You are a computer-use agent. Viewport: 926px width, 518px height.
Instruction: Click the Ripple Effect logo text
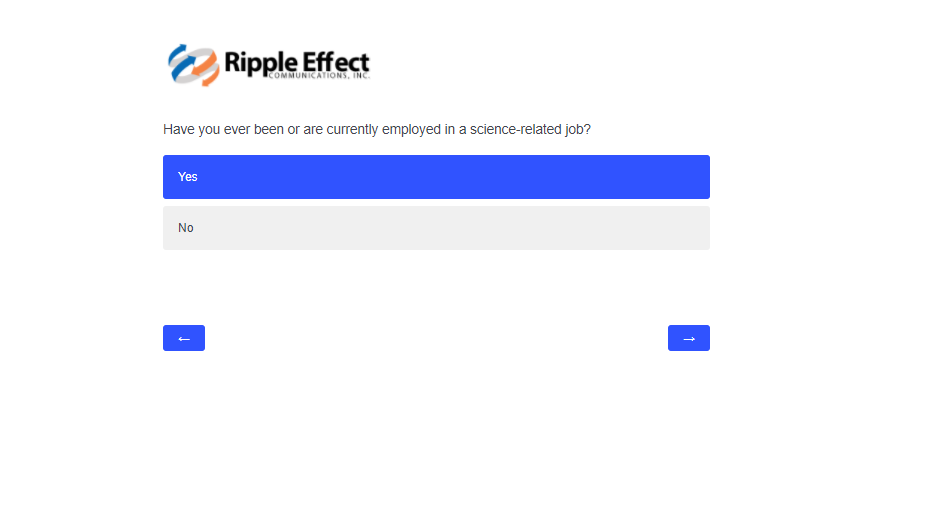tap(297, 62)
